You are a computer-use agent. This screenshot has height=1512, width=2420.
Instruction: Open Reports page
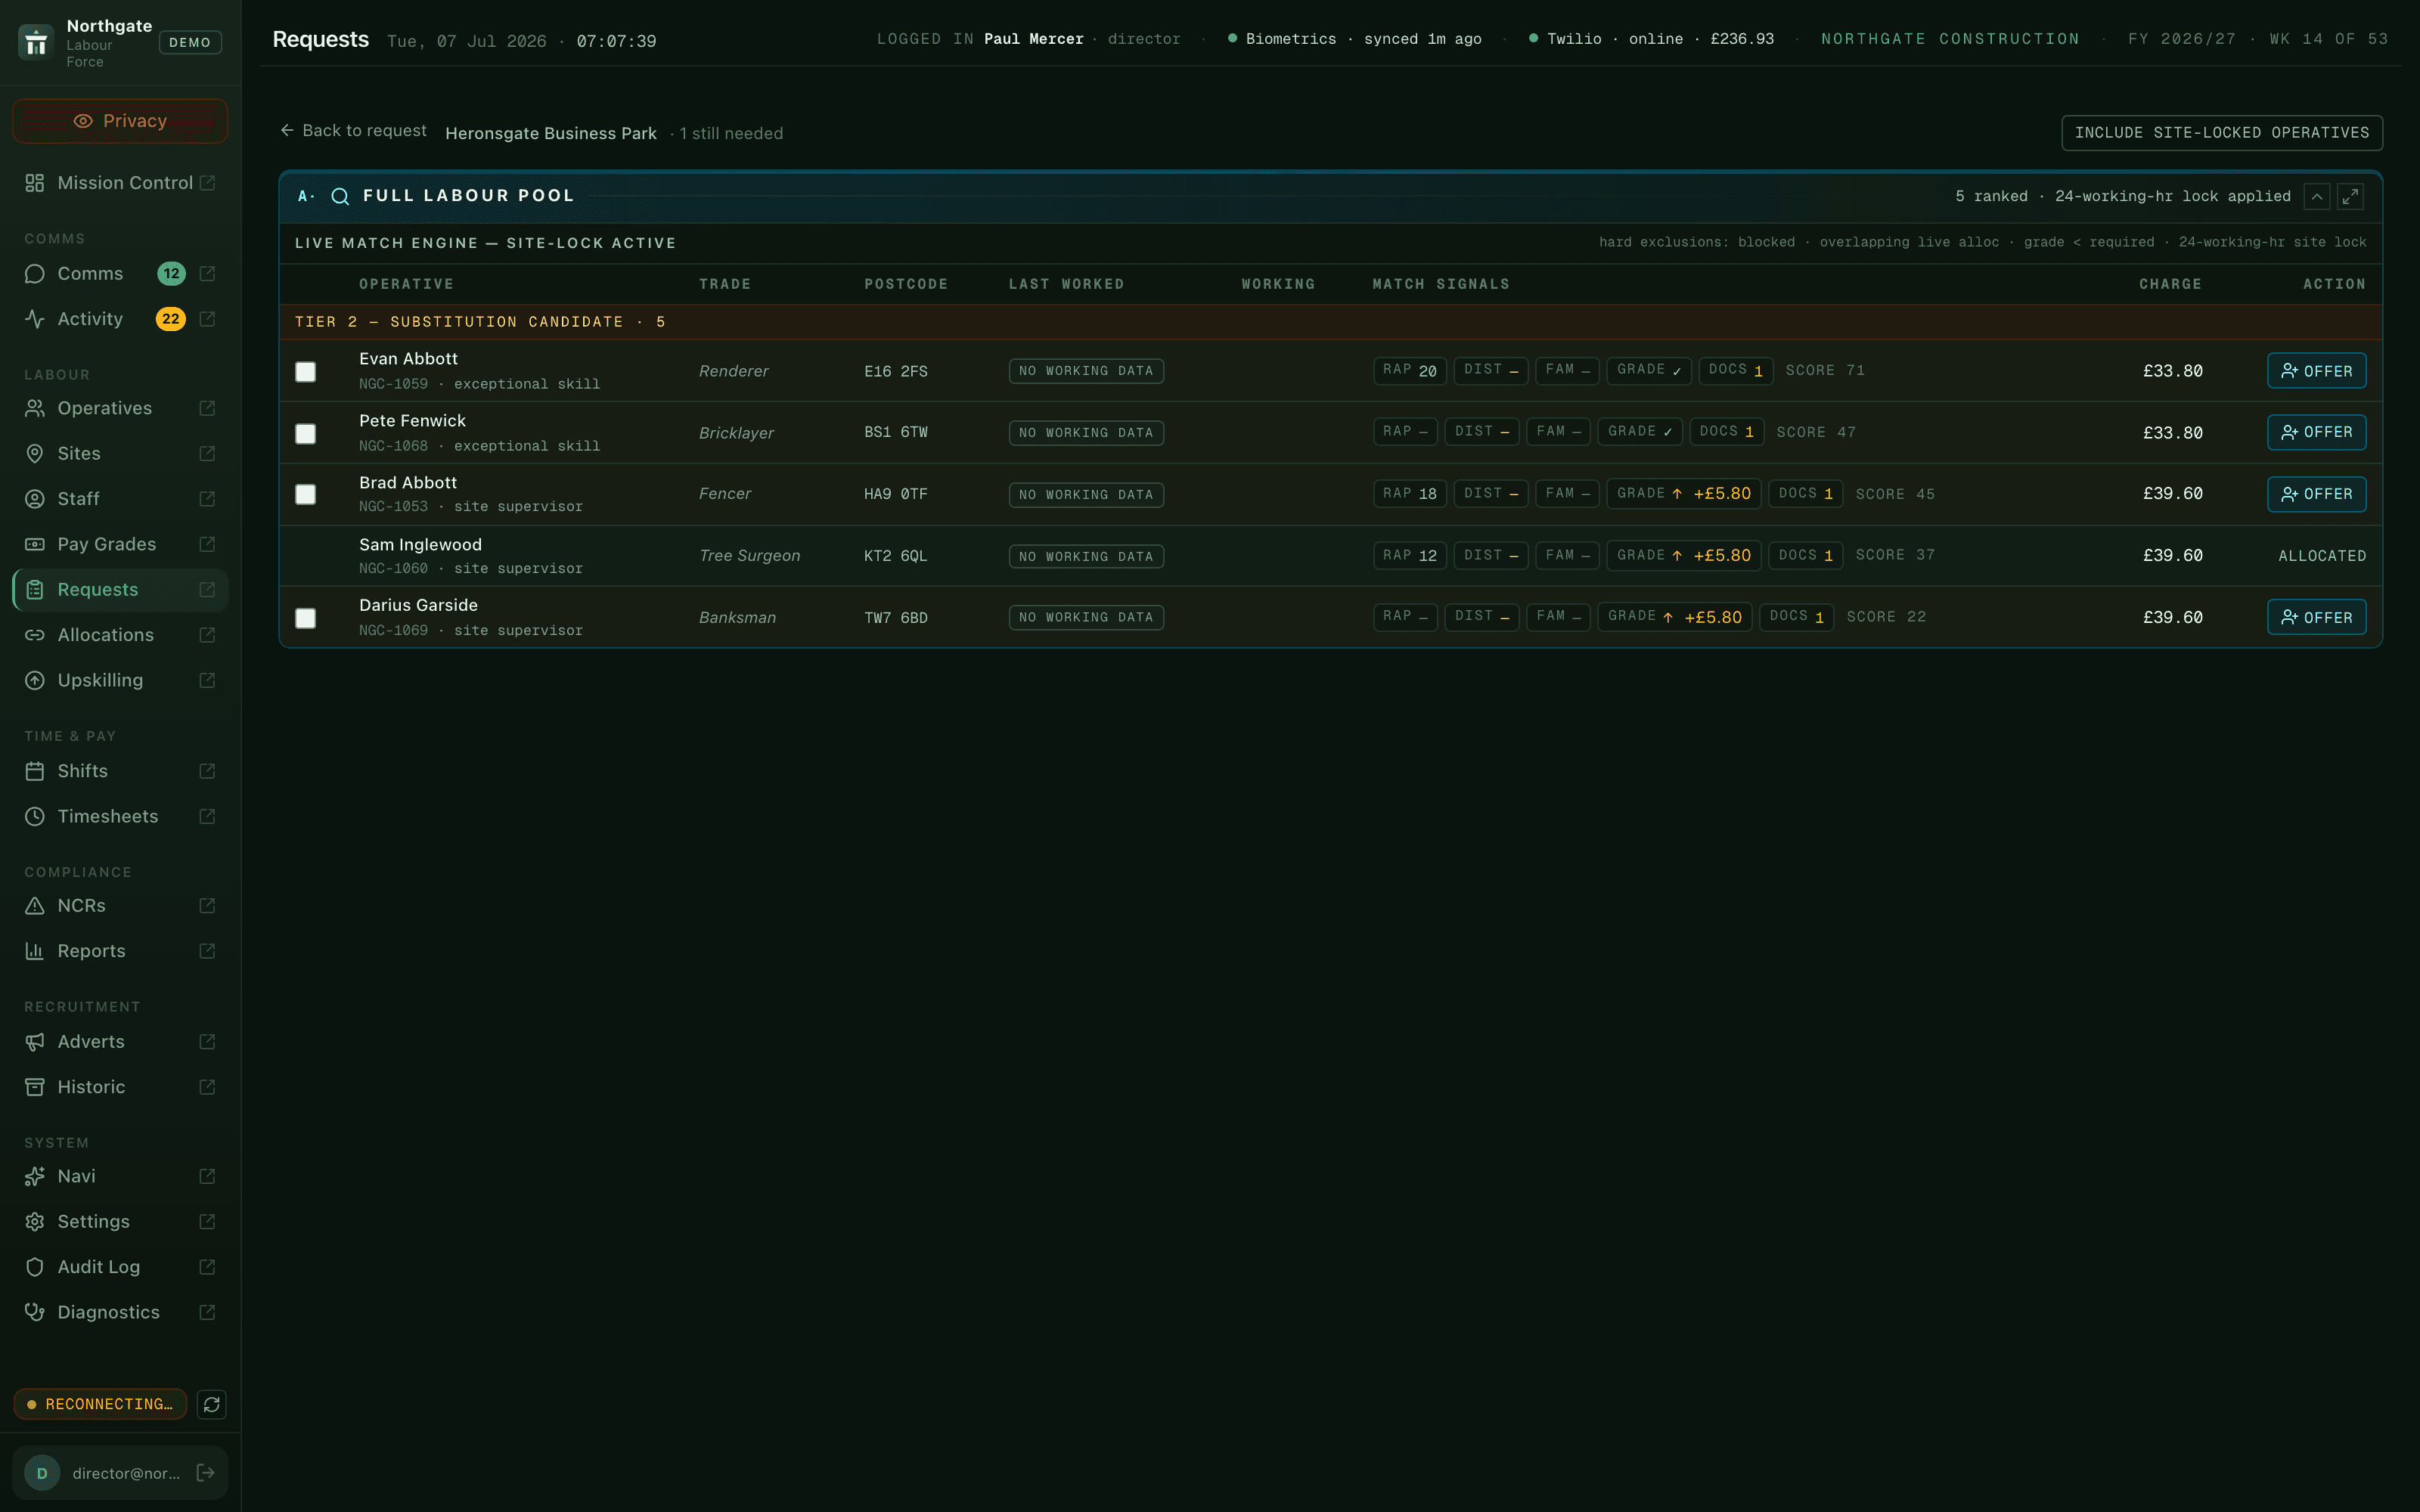pyautogui.click(x=91, y=951)
